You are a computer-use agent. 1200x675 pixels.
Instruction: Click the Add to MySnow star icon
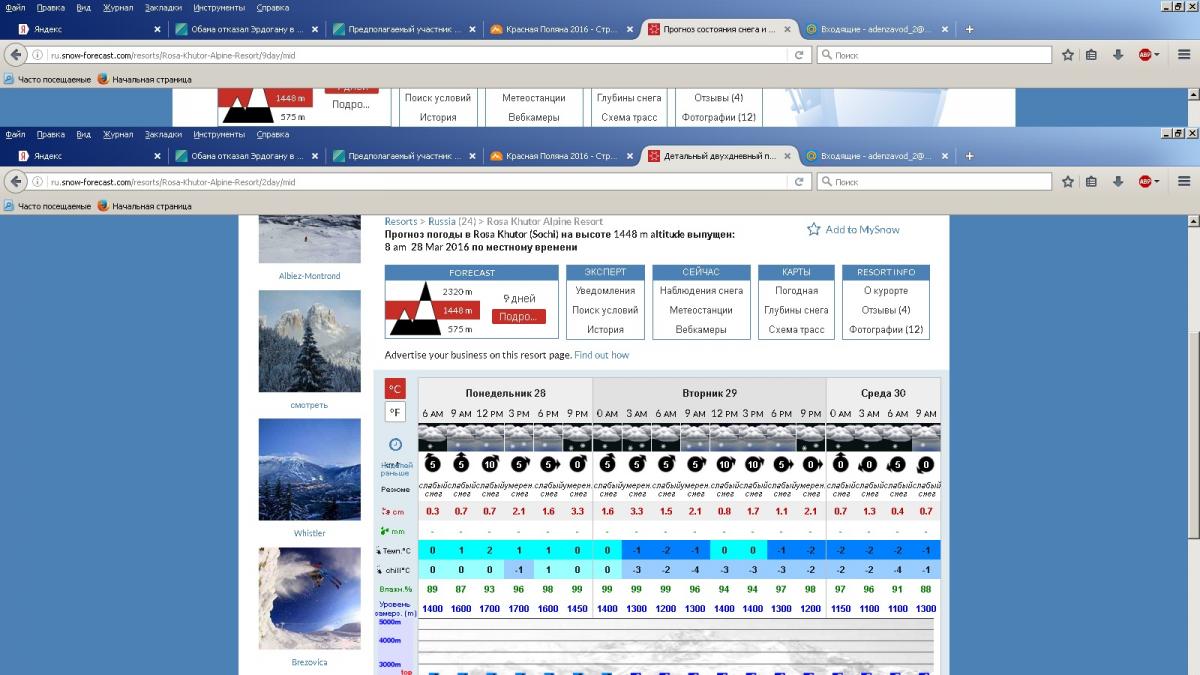point(814,230)
